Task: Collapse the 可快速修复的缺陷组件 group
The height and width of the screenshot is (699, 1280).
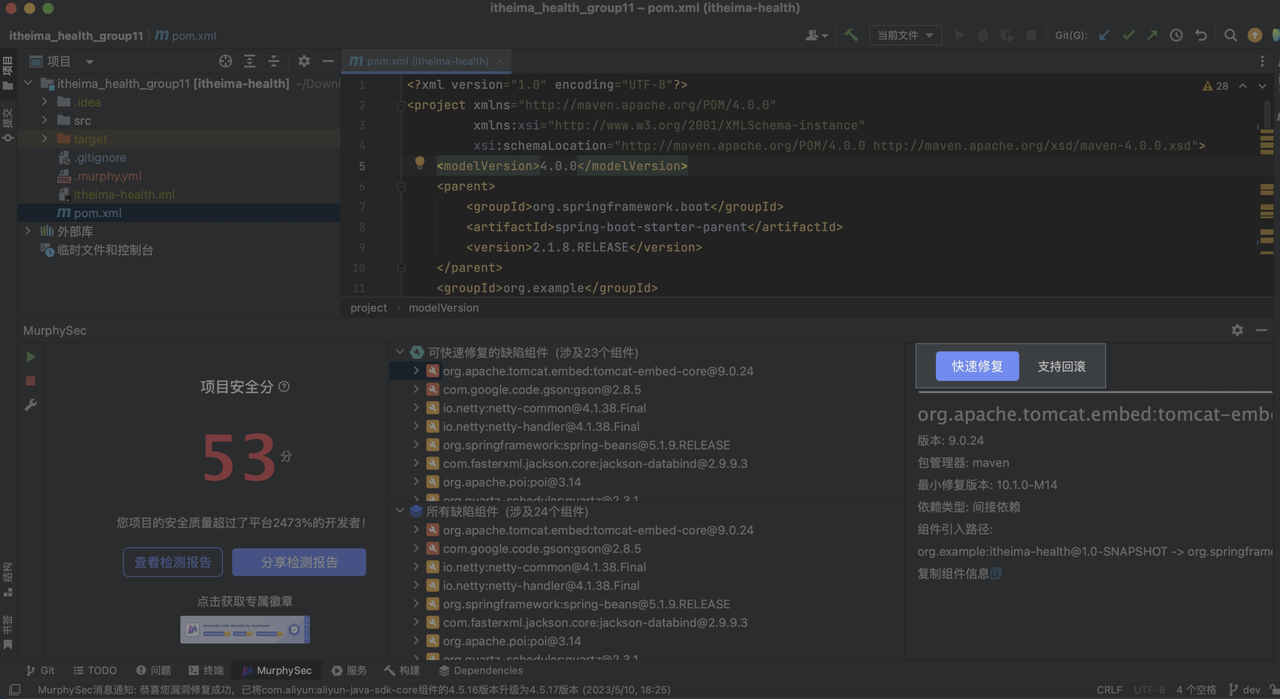Action: pyautogui.click(x=400, y=352)
